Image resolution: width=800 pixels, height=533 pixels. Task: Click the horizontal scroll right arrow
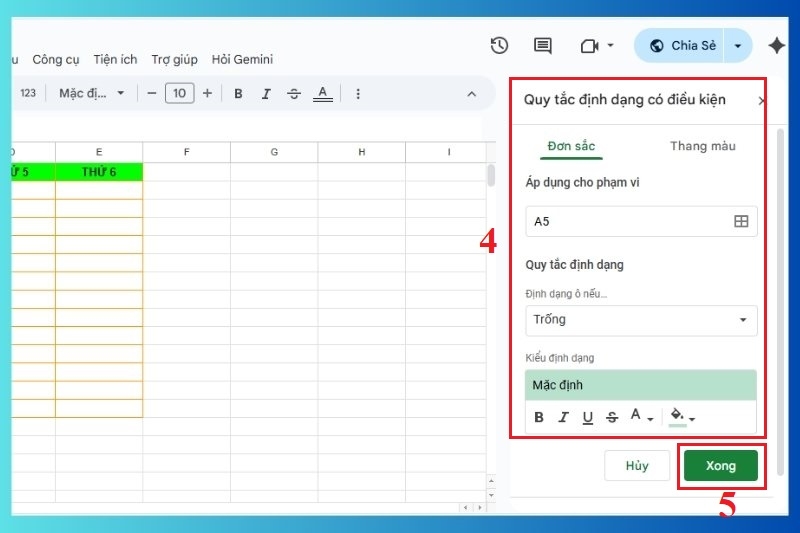pos(480,507)
